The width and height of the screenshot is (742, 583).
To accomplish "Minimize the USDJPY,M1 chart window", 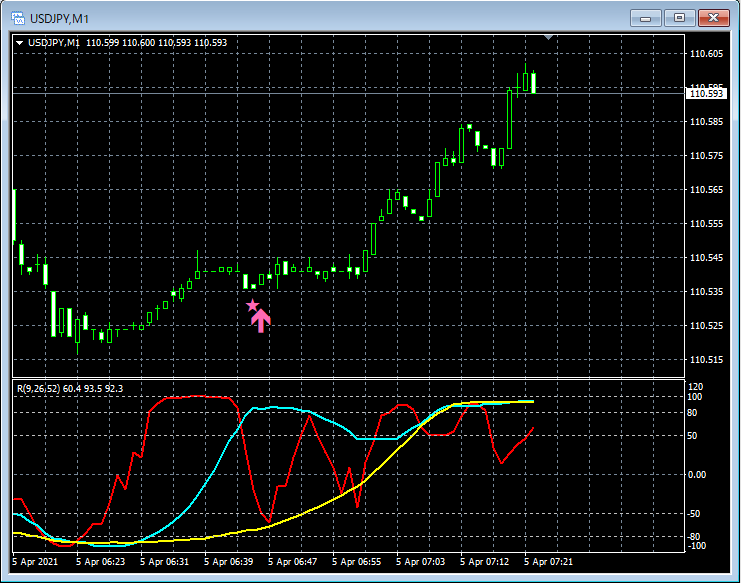I will point(645,18).
